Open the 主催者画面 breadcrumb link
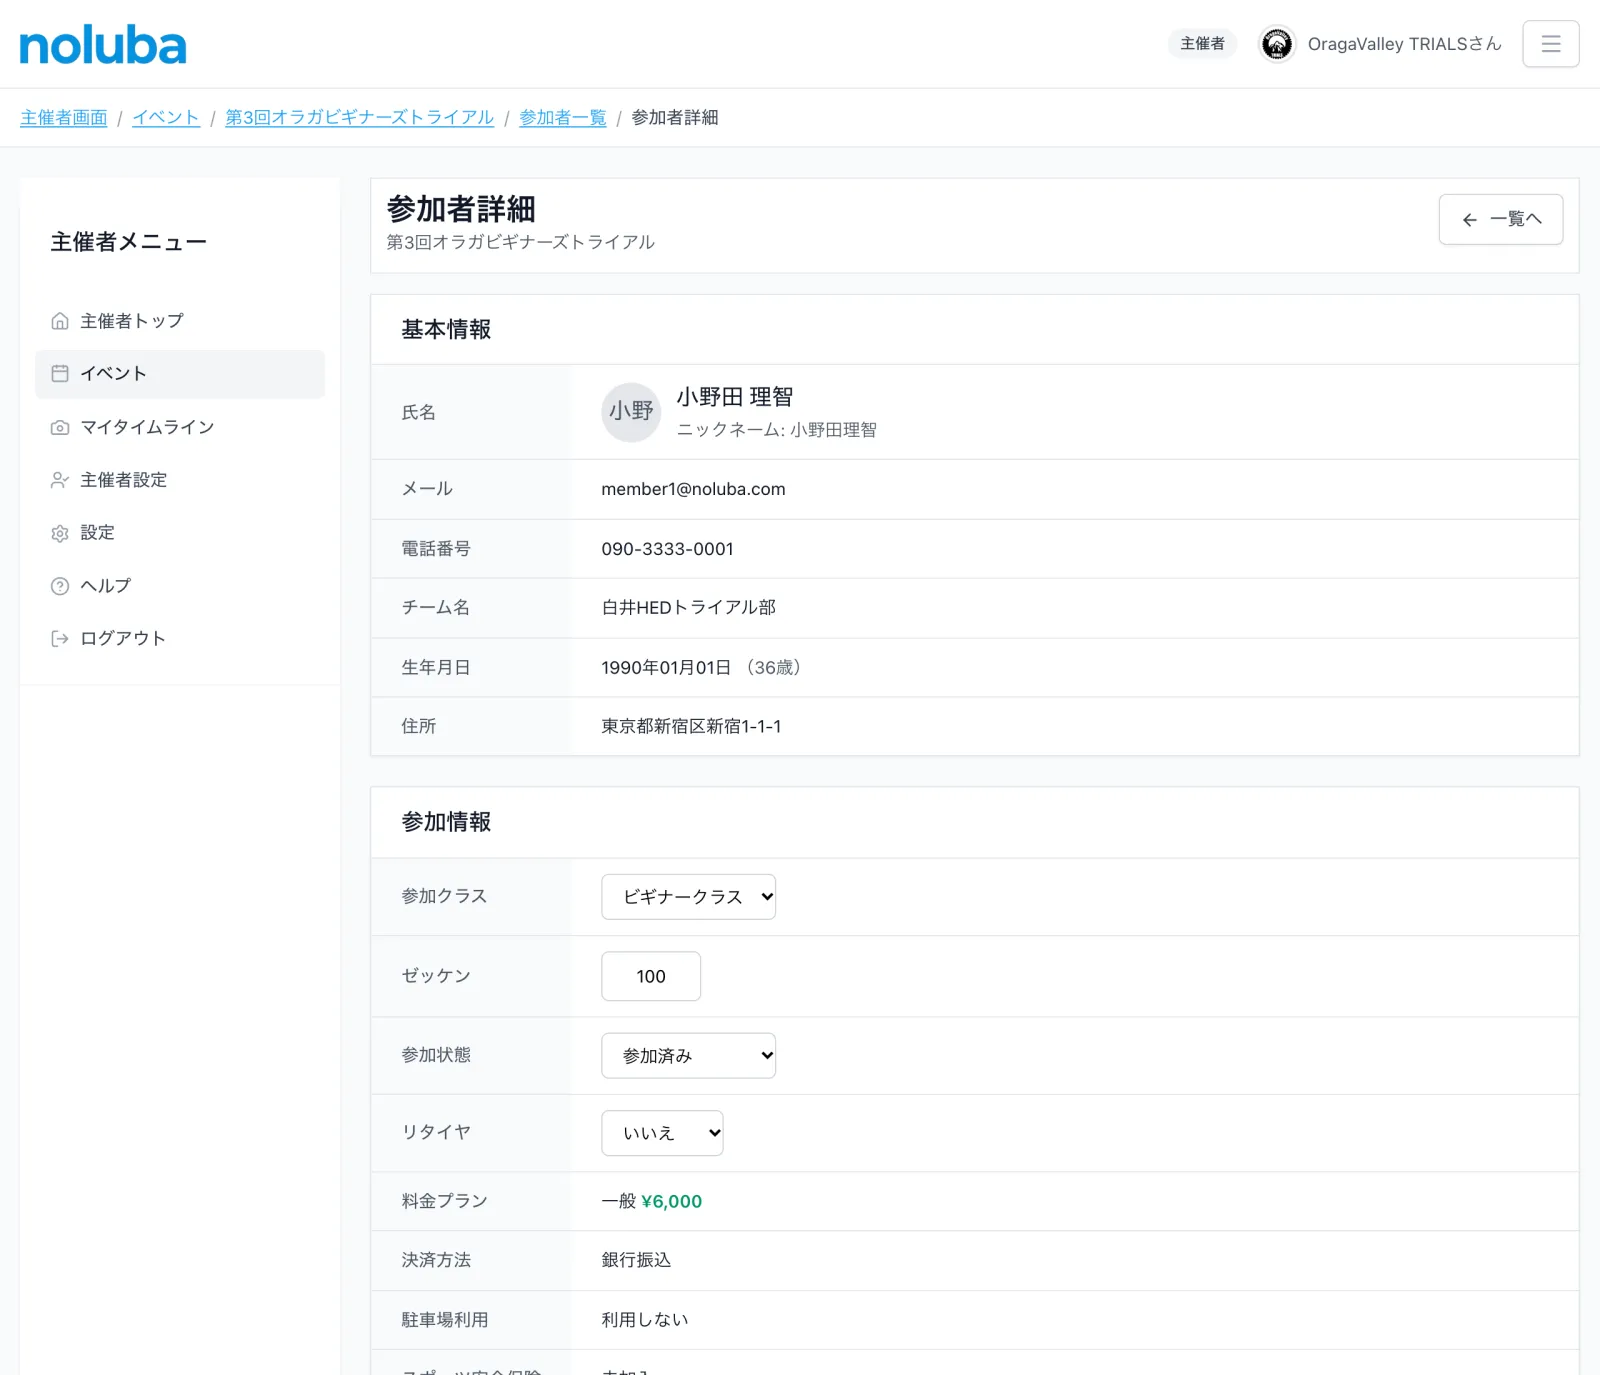1600x1375 pixels. 64,118
